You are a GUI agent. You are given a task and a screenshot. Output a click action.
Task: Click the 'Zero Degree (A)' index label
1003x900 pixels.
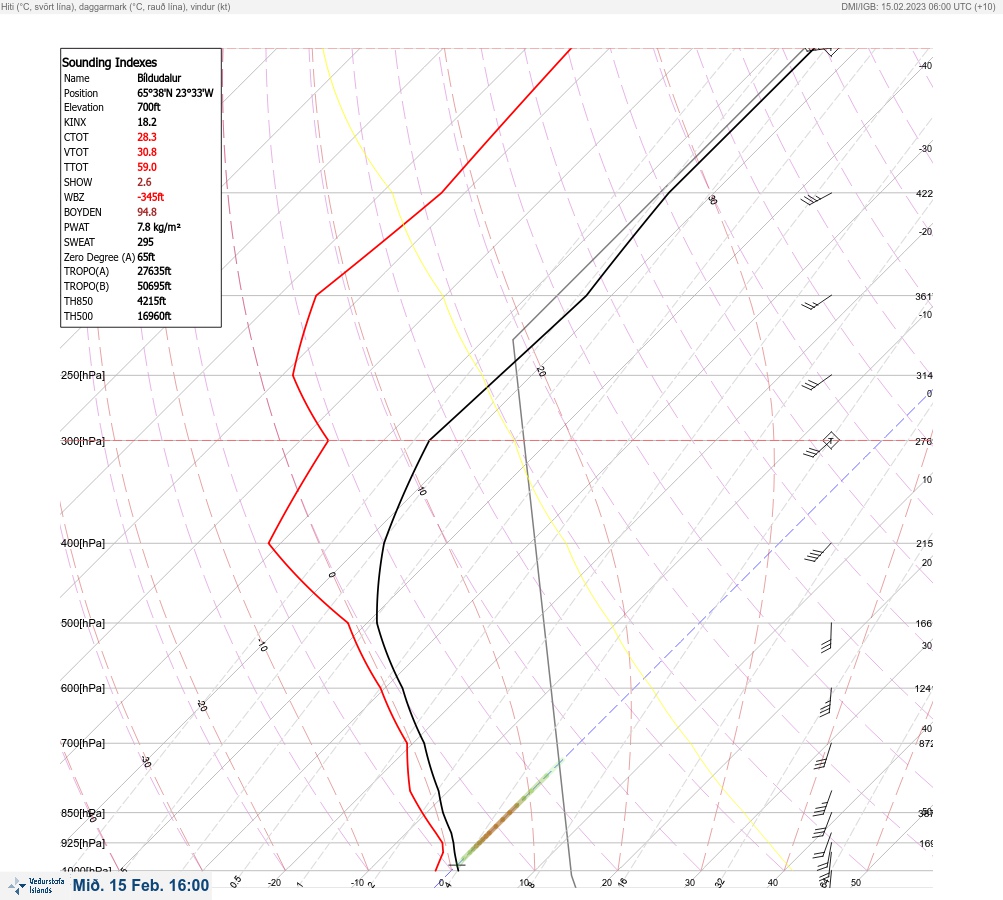click(x=99, y=257)
